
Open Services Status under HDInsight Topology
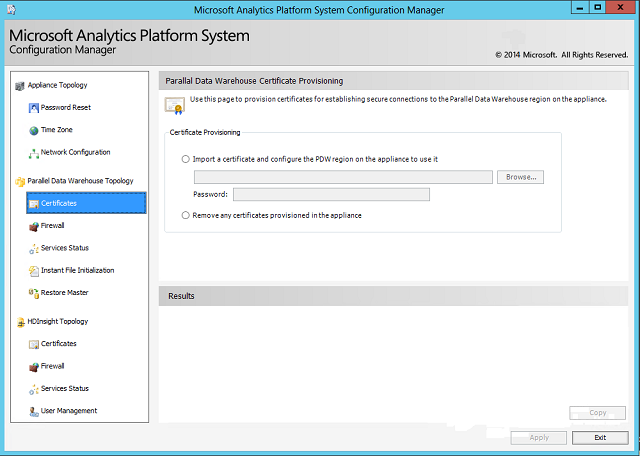click(64, 389)
